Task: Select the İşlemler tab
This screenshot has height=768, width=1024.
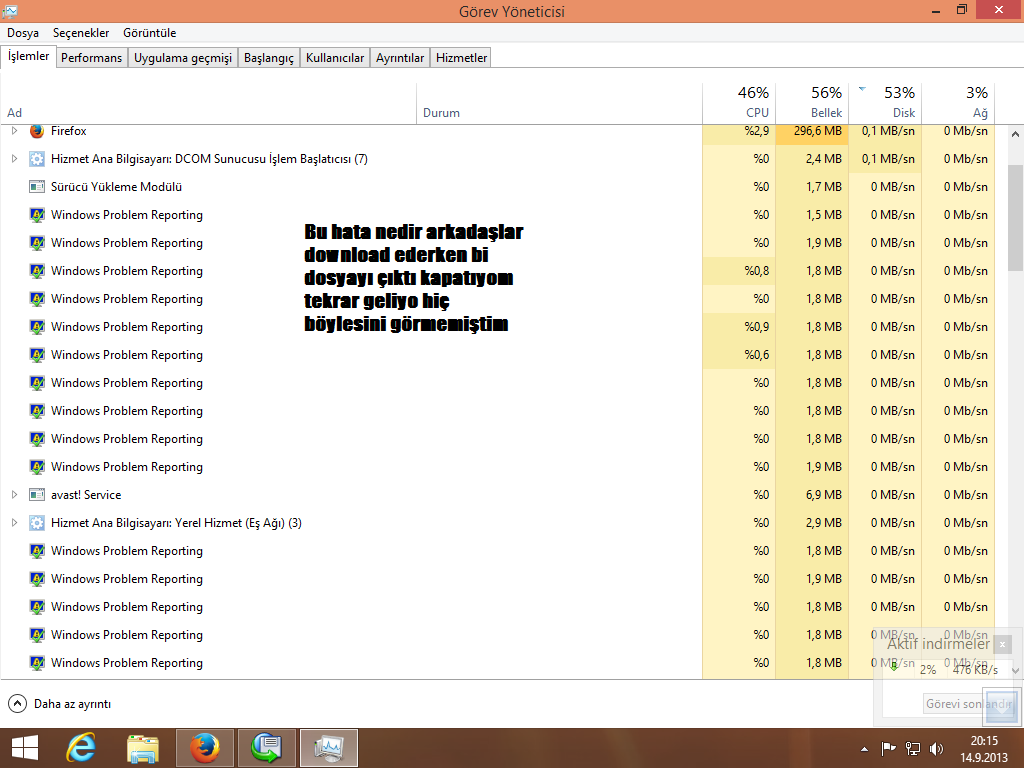Action: click(29, 56)
